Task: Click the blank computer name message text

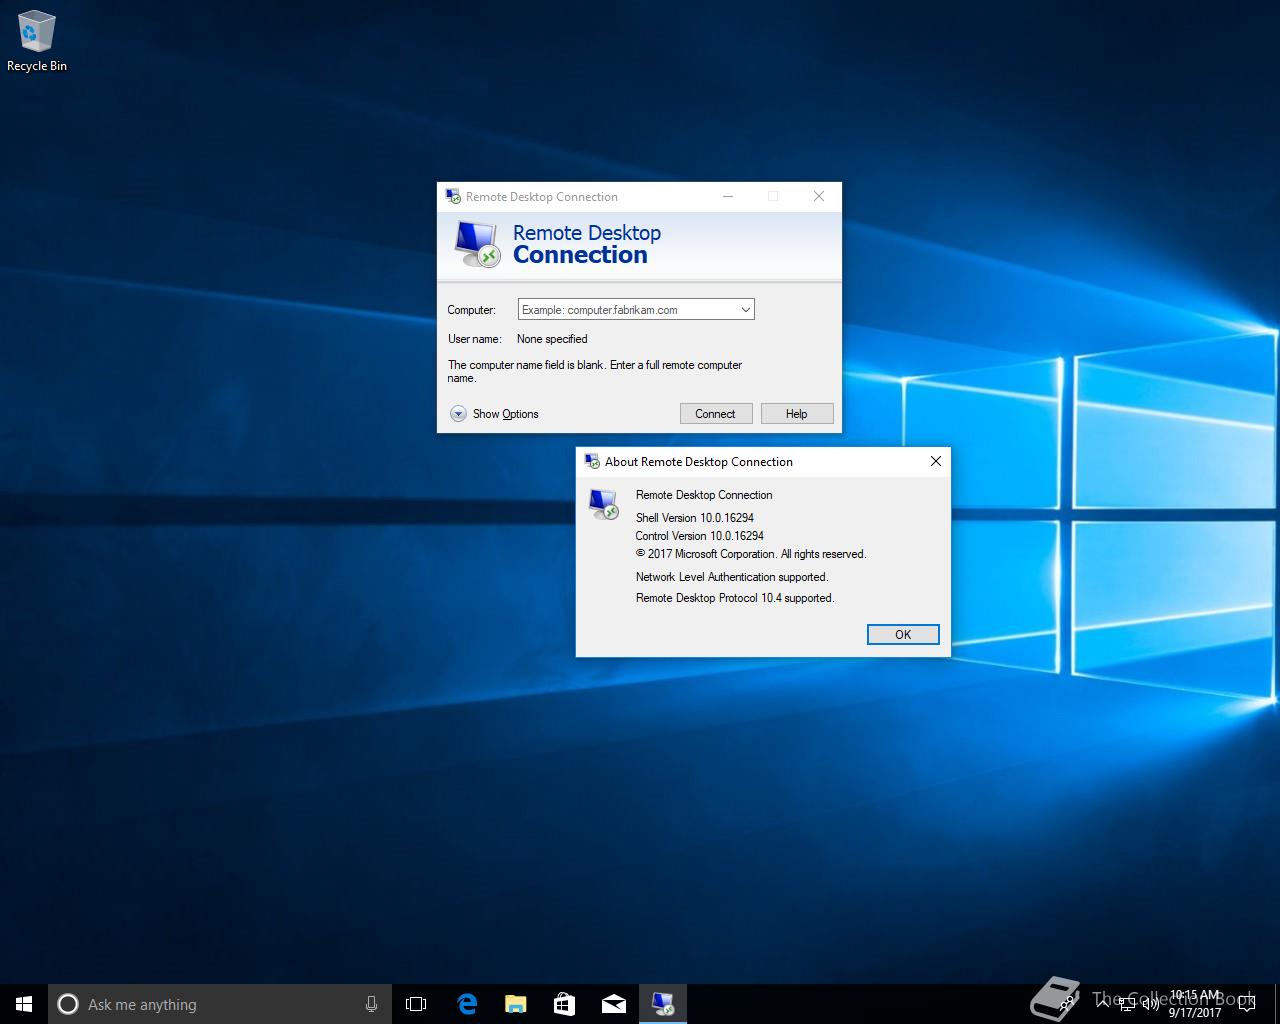Action: (595, 371)
